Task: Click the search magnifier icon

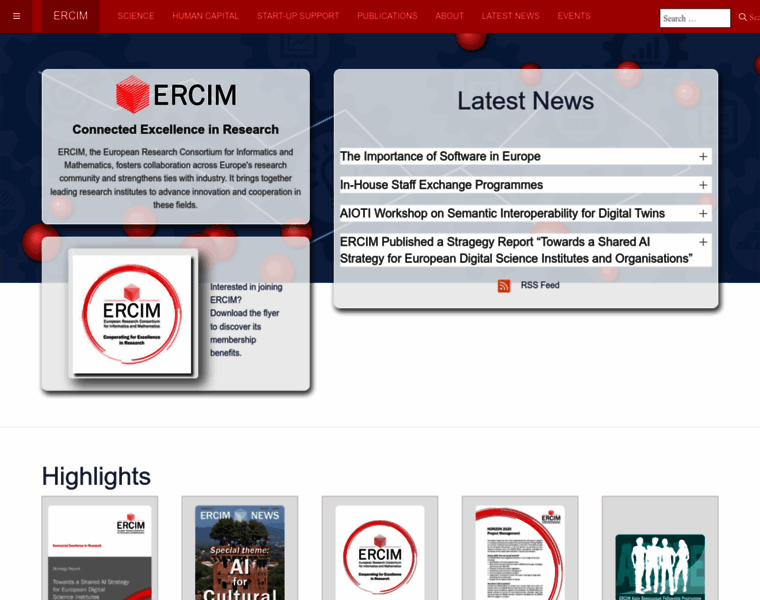Action: 743,17
